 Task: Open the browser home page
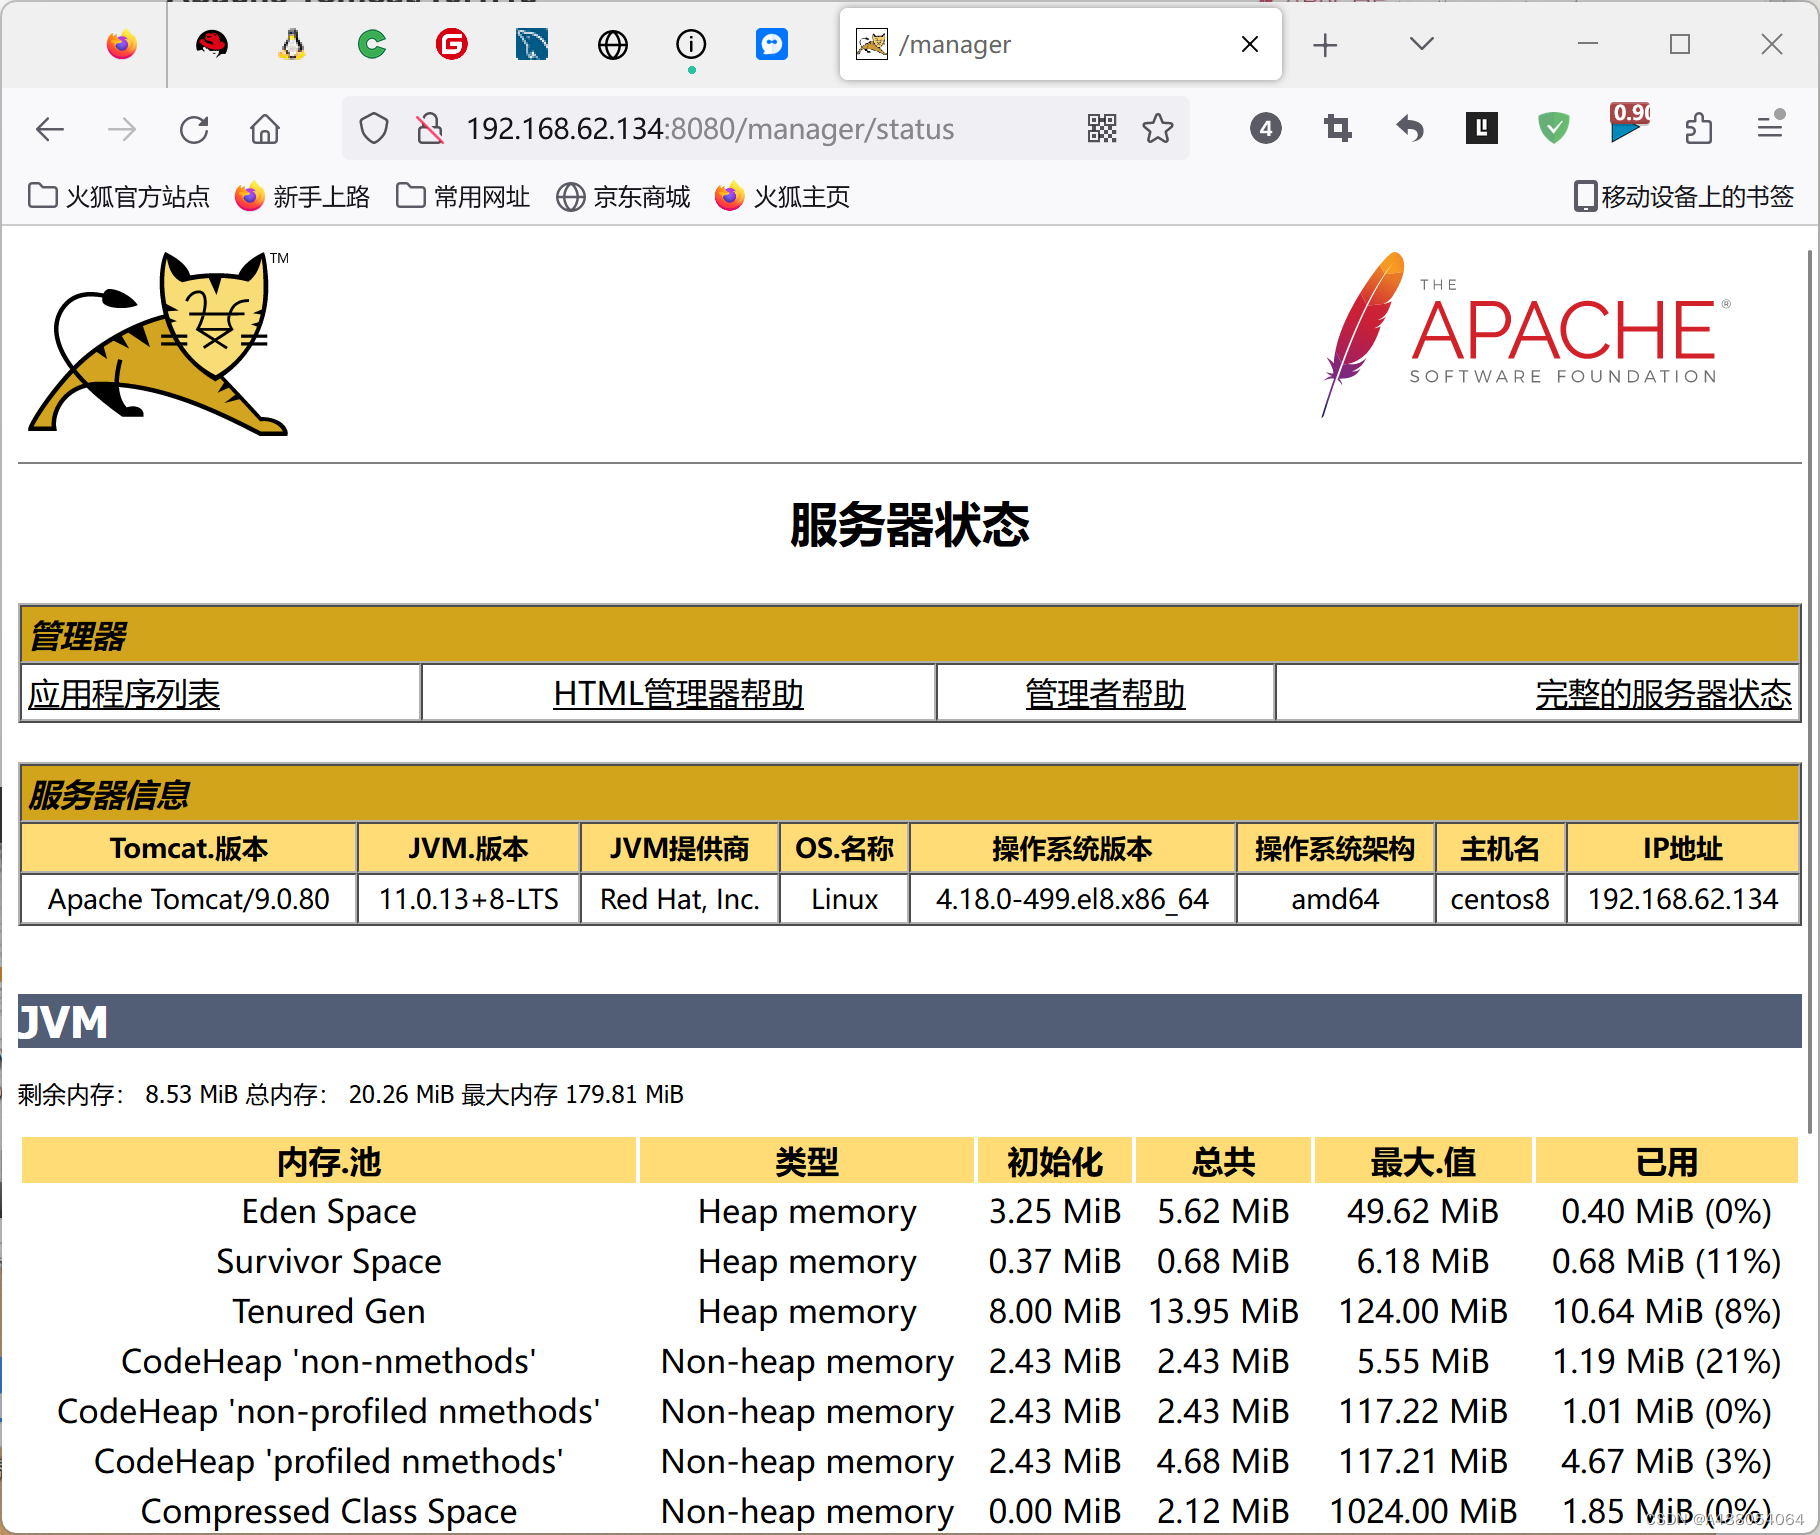[x=265, y=129]
